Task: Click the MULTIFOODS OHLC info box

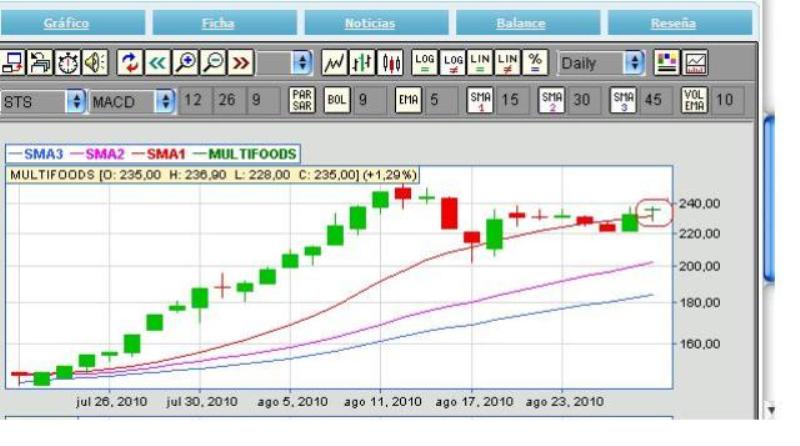Action: click(x=212, y=175)
